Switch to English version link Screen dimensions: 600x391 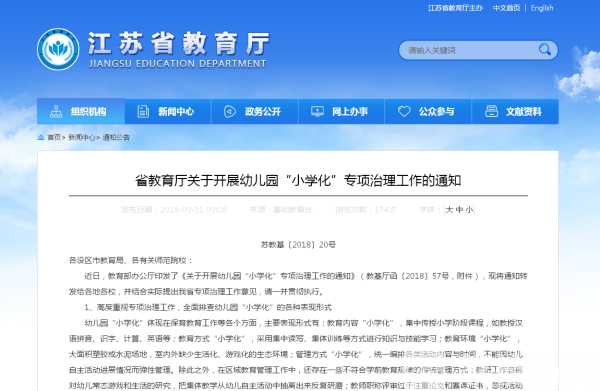(542, 8)
